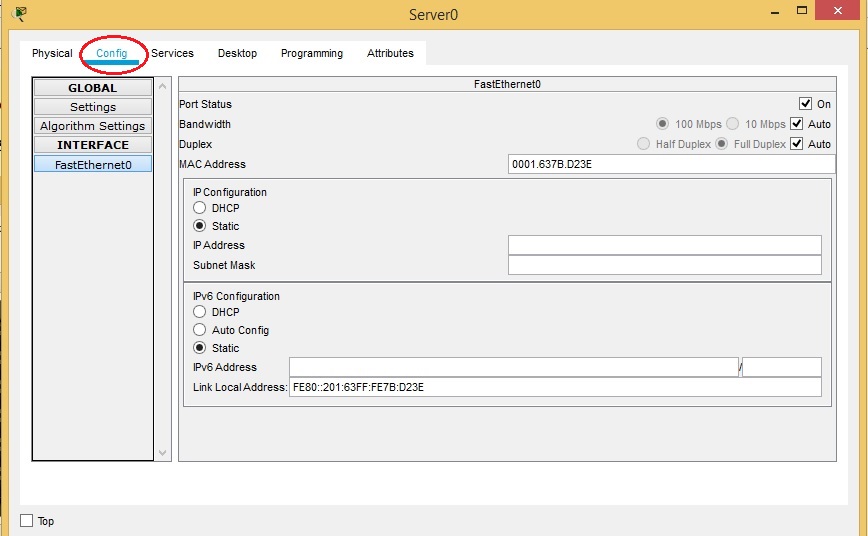Select the Attributes tab
This screenshot has width=868, height=536.
(x=390, y=53)
